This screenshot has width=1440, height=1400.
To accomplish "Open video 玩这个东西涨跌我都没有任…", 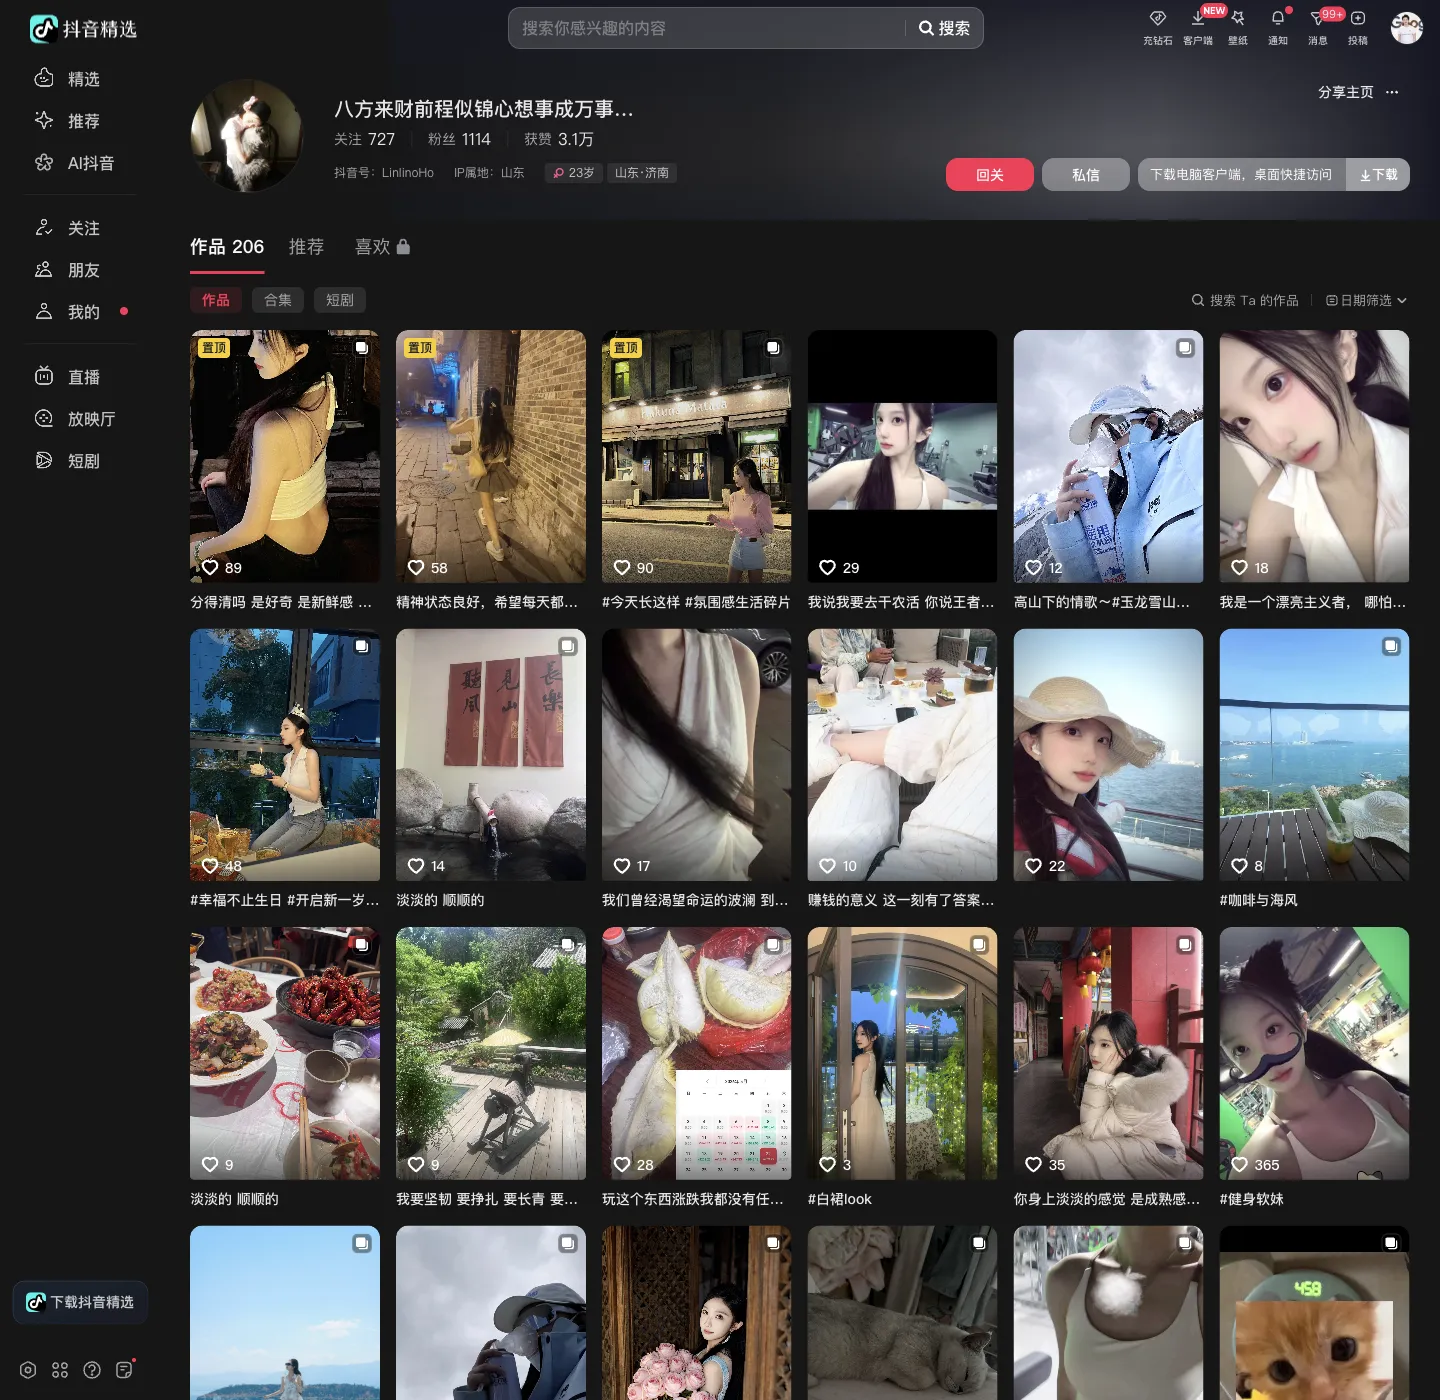I will (697, 1054).
